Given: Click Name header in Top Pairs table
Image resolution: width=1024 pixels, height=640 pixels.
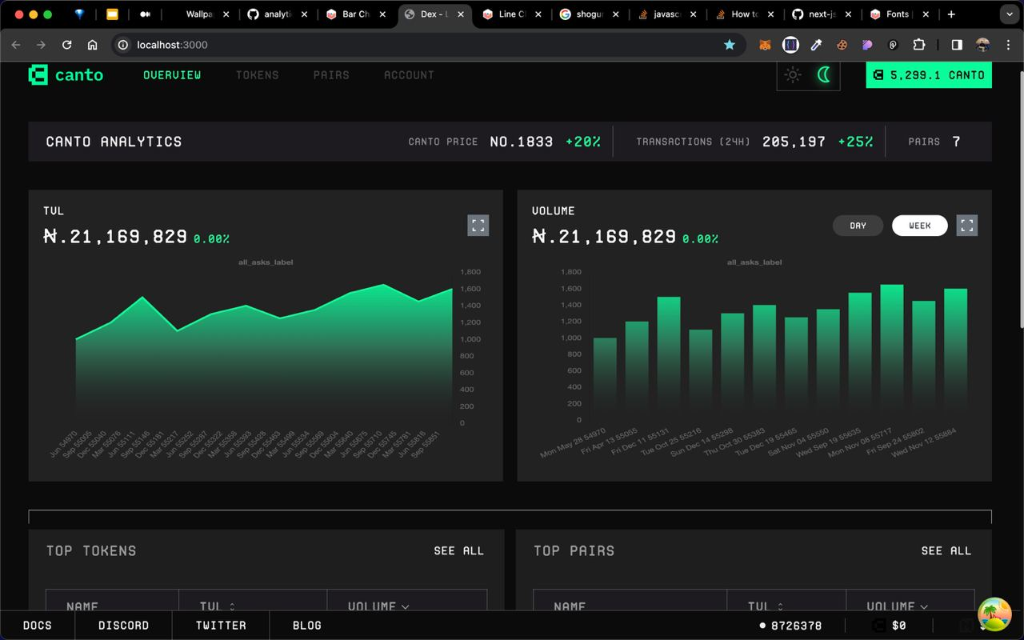Looking at the screenshot, I should coord(569,606).
